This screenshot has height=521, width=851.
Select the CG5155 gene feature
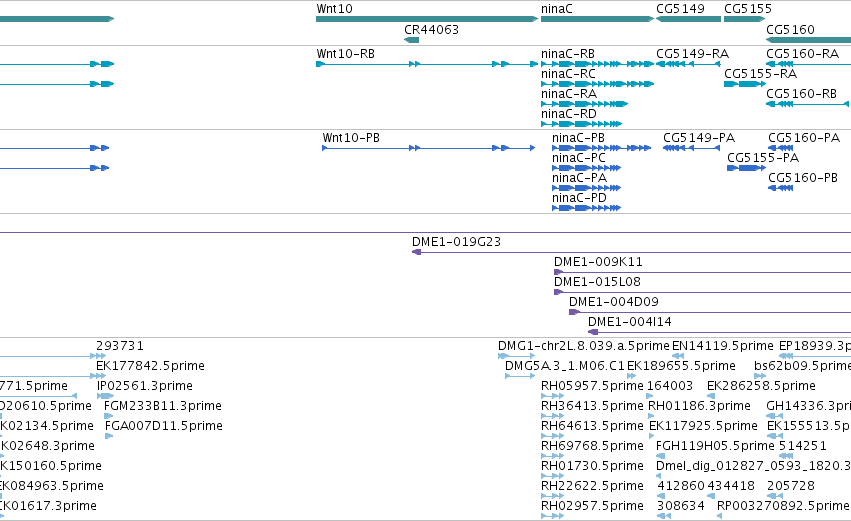[745, 19]
